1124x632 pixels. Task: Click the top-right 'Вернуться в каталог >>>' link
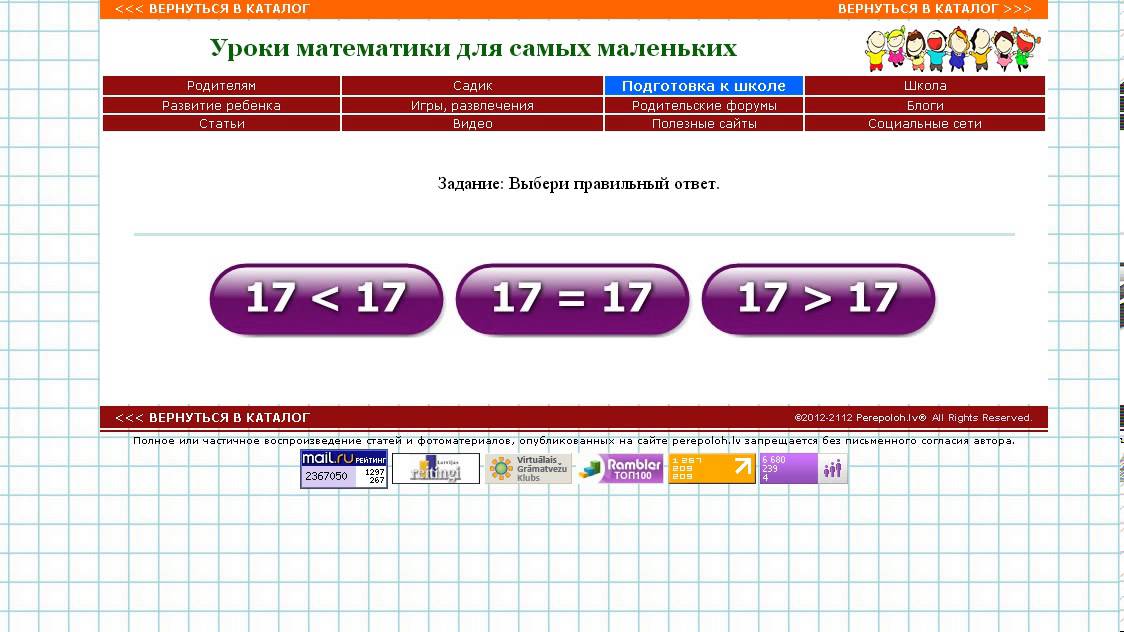[x=935, y=9]
